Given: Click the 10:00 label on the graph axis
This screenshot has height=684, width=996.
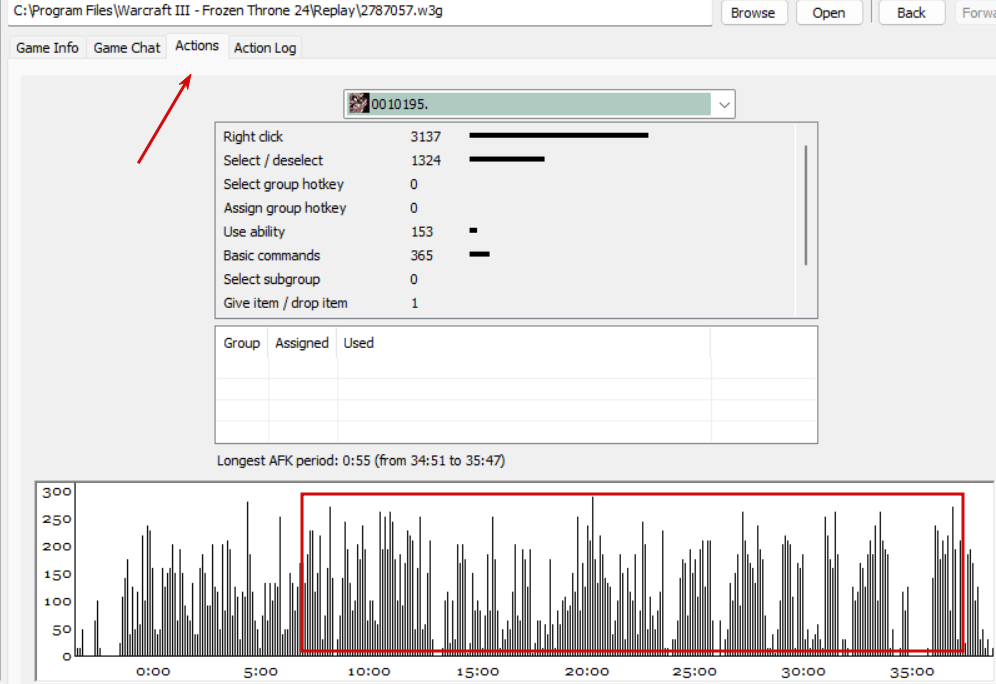Looking at the screenshot, I should coord(369,672).
